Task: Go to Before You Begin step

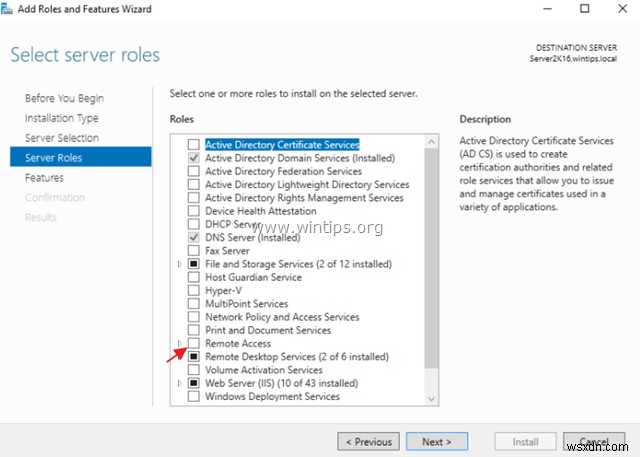Action: pyautogui.click(x=64, y=98)
